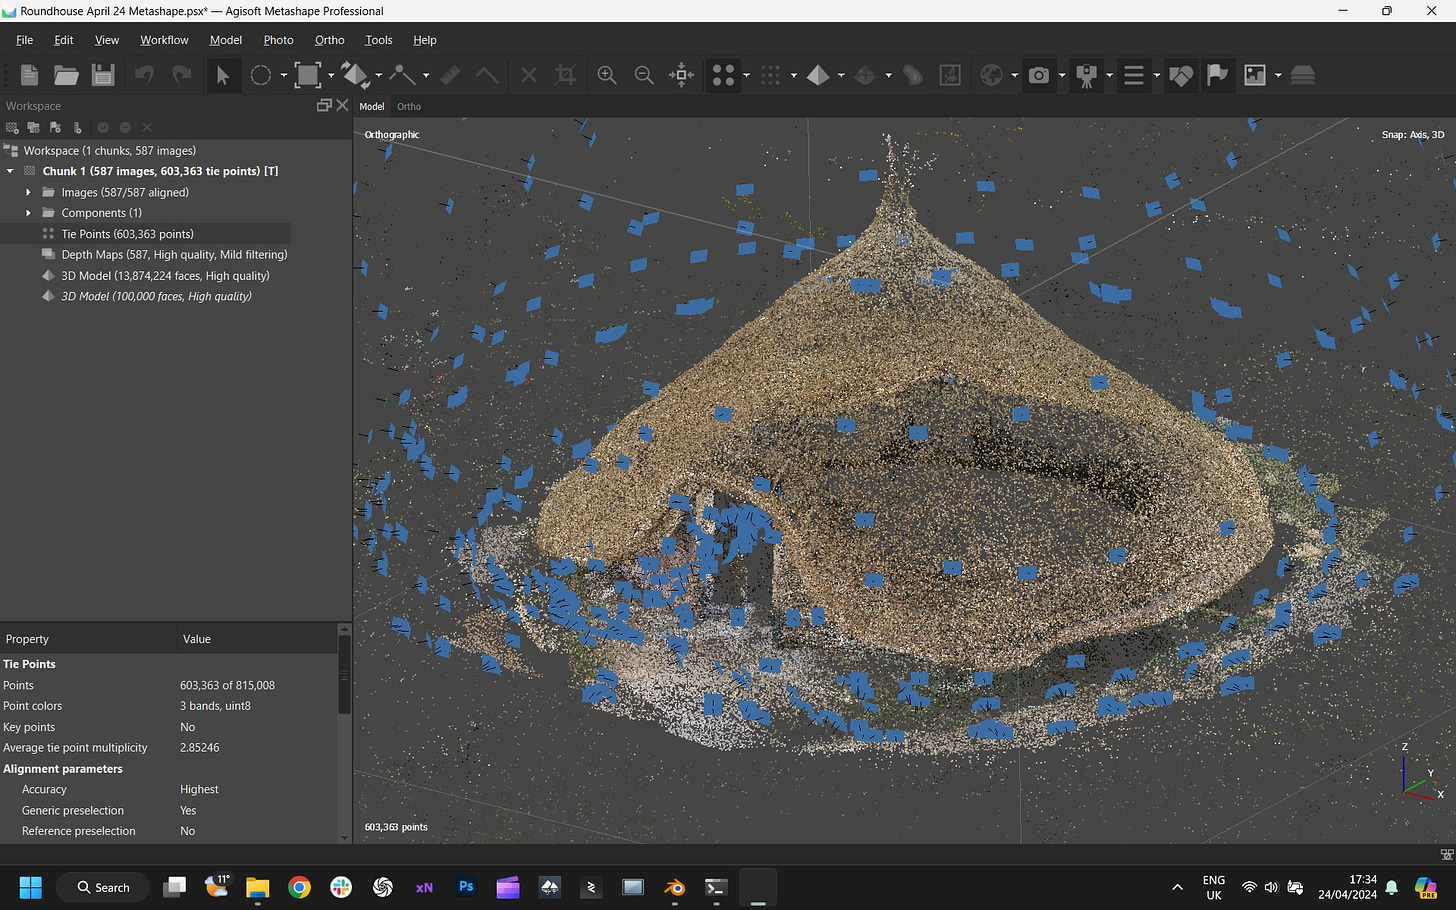
Task: Click the stacked layers toolbar icon
Action: (x=1302, y=75)
